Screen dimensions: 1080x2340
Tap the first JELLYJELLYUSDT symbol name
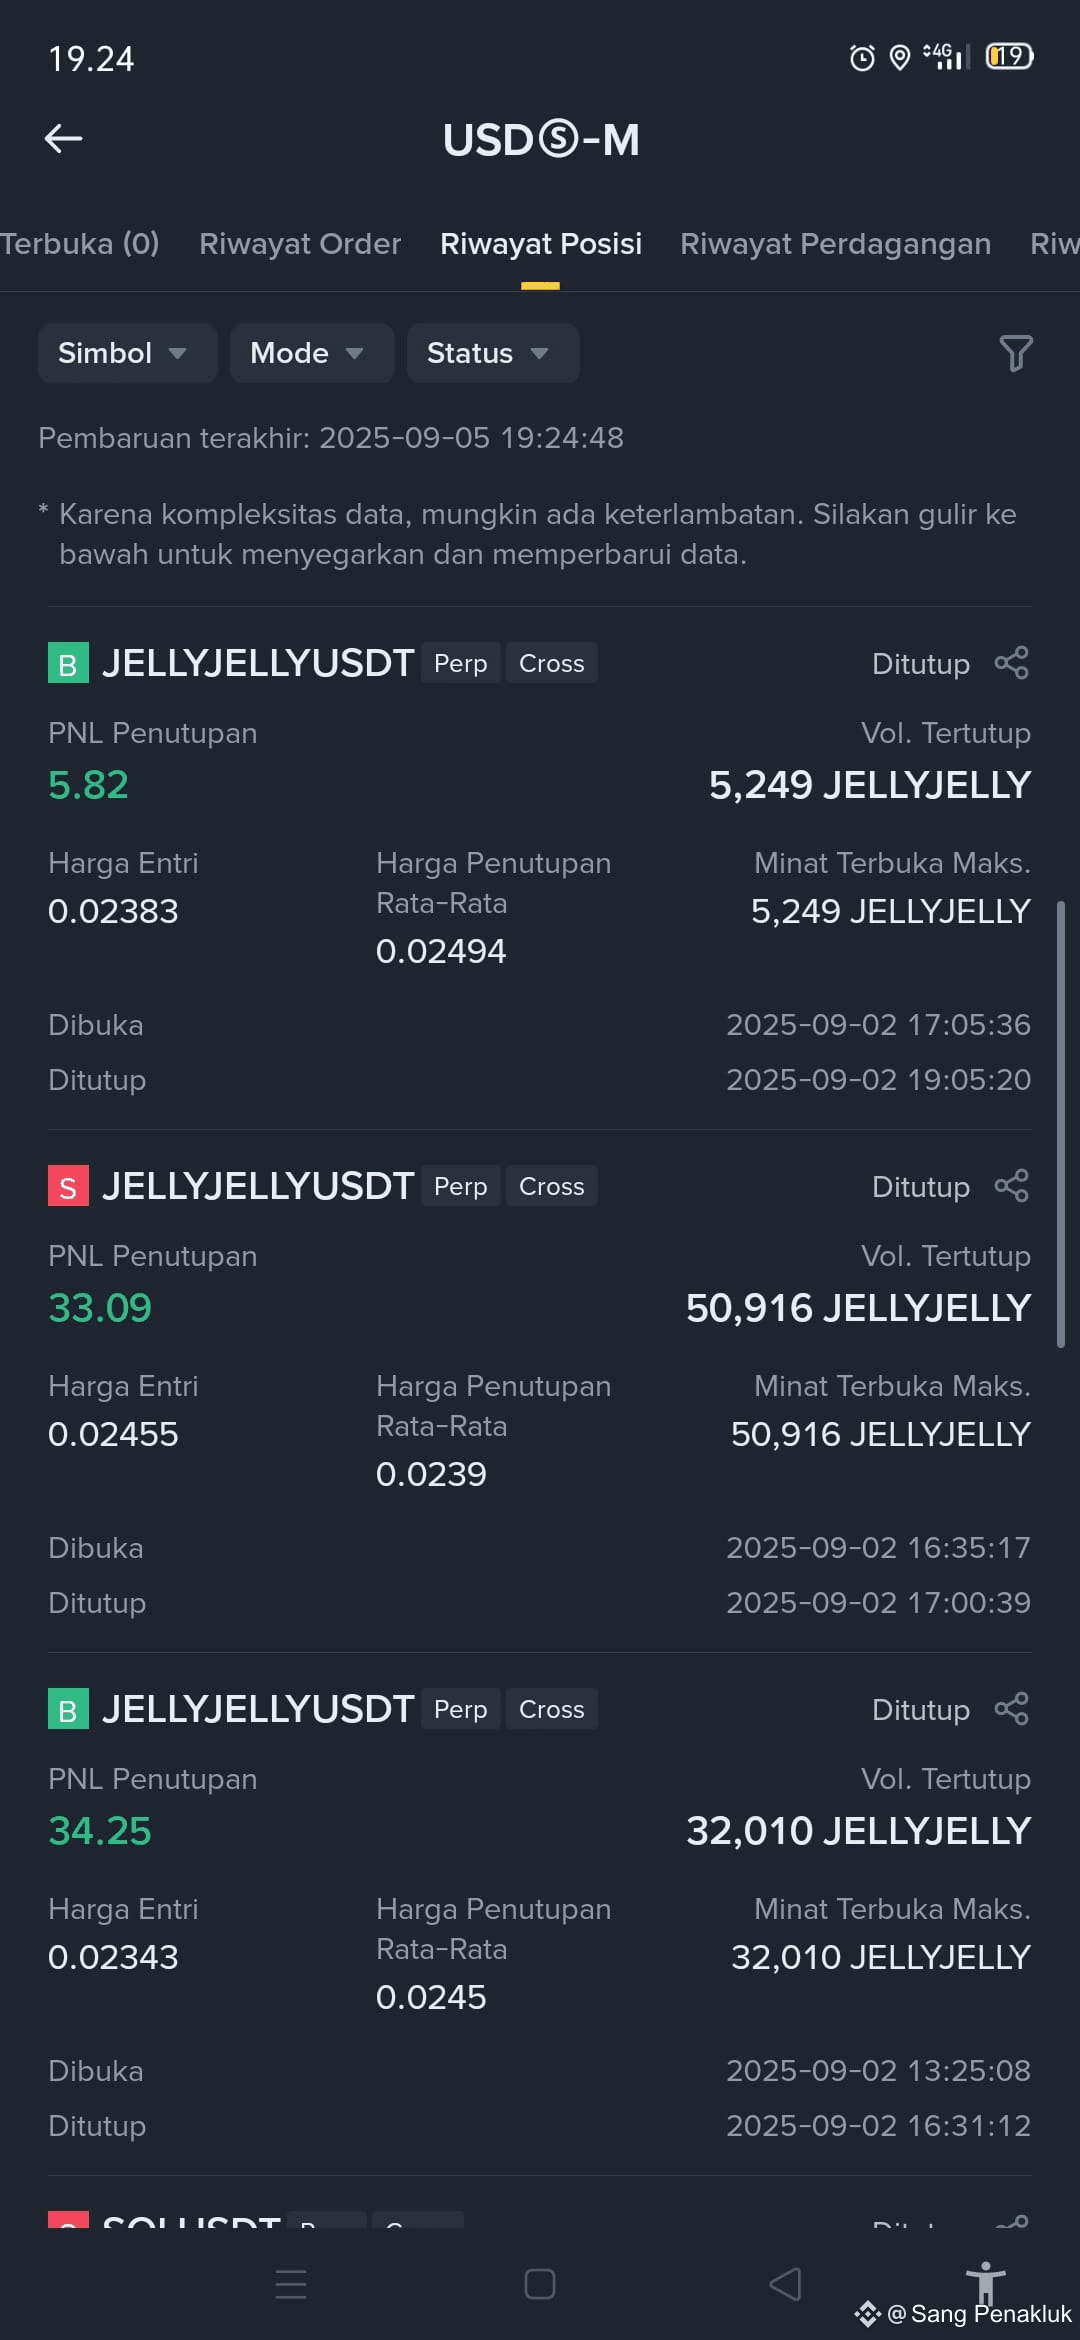[258, 663]
